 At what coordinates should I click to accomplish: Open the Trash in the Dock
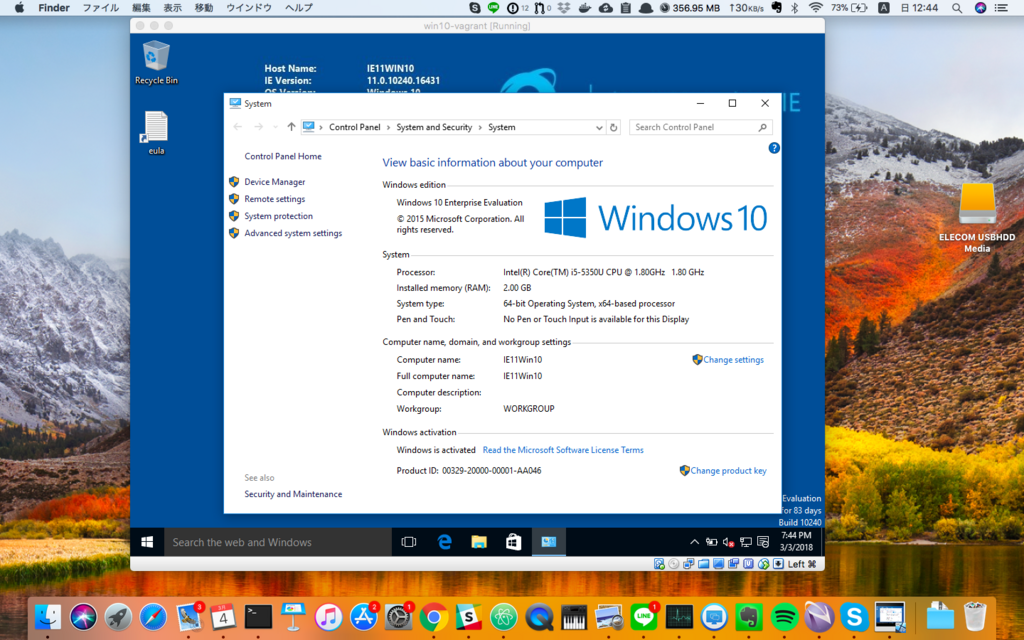(974, 616)
